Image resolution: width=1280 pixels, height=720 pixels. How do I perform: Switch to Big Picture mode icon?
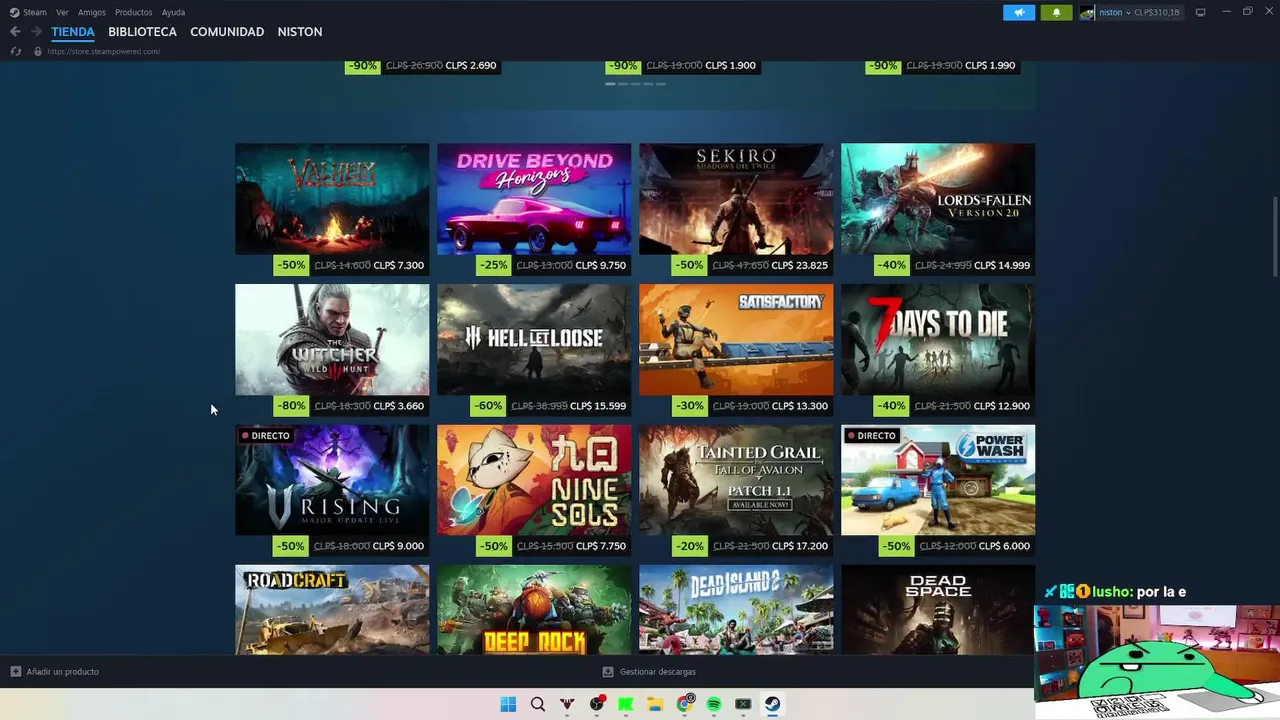[1200, 12]
